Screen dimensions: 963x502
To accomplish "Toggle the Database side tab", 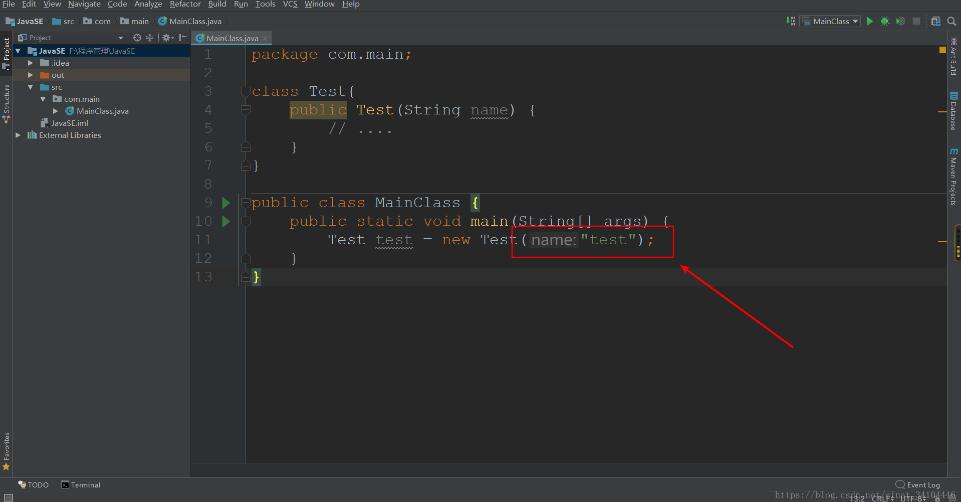I will (954, 111).
